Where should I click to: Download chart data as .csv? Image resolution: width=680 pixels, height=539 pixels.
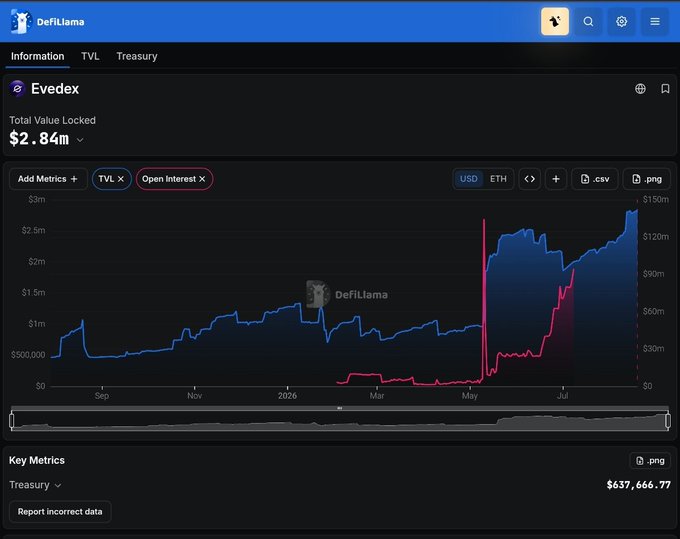tap(595, 179)
